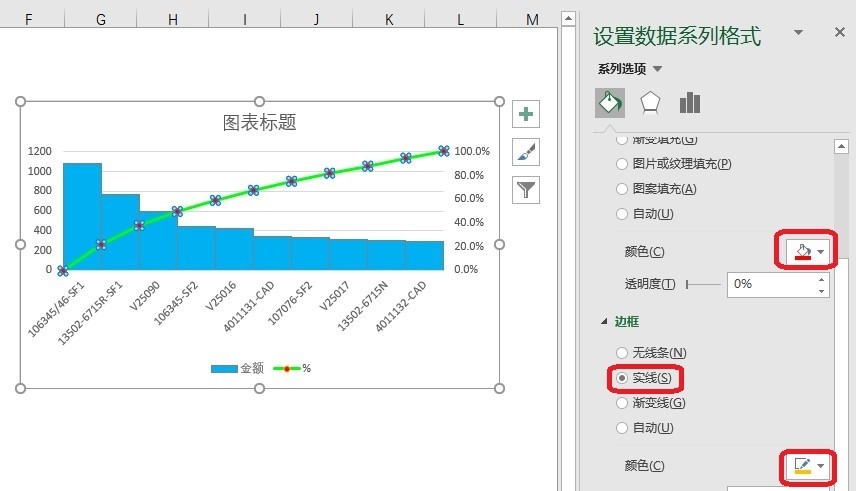
Task: Click the 1200 primary axis label
Action: [x=40, y=151]
